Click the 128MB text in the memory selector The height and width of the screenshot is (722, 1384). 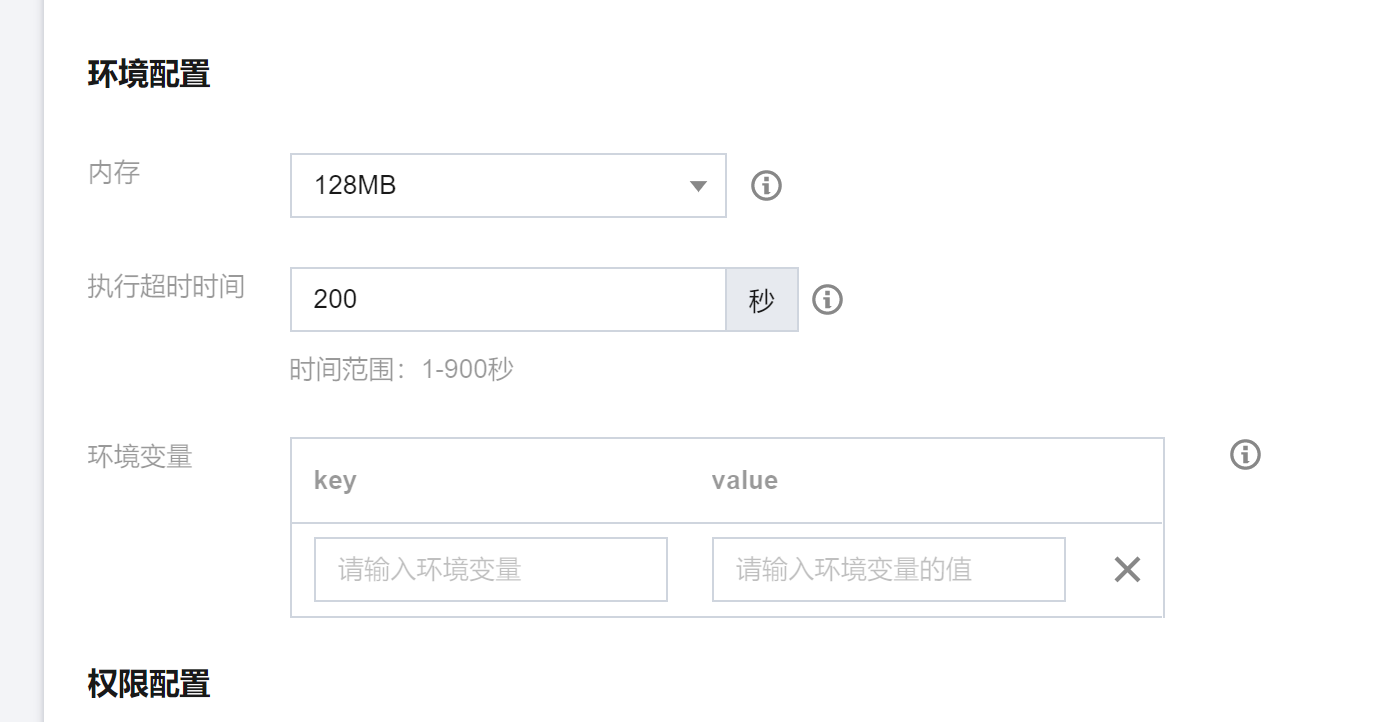(355, 186)
